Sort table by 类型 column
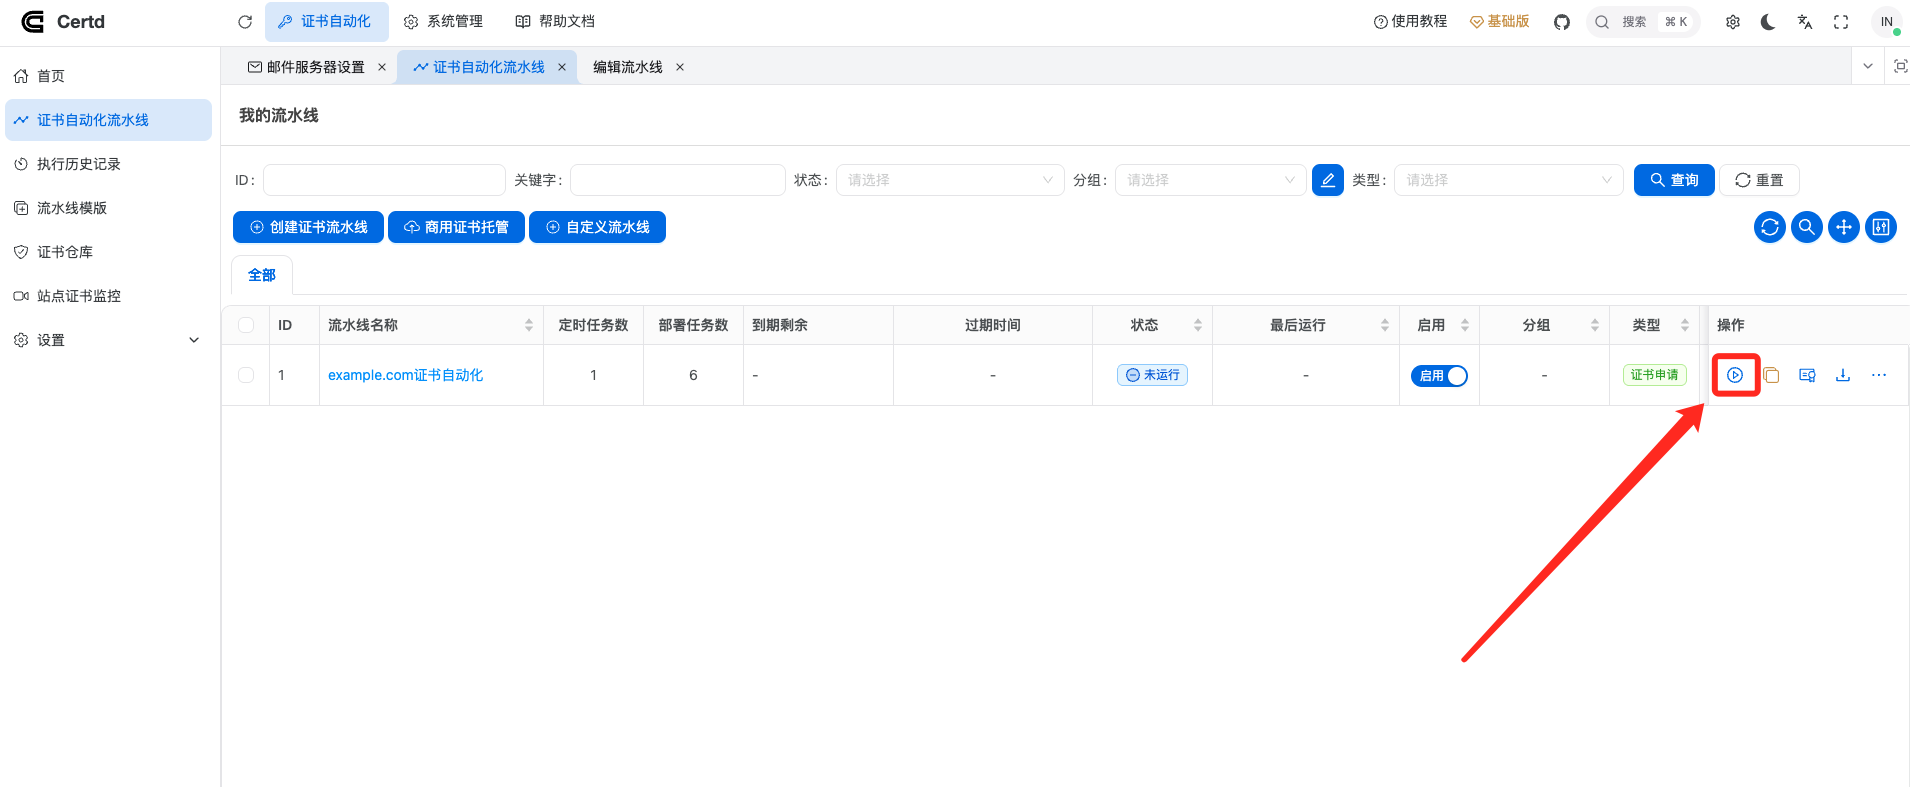 click(1685, 325)
